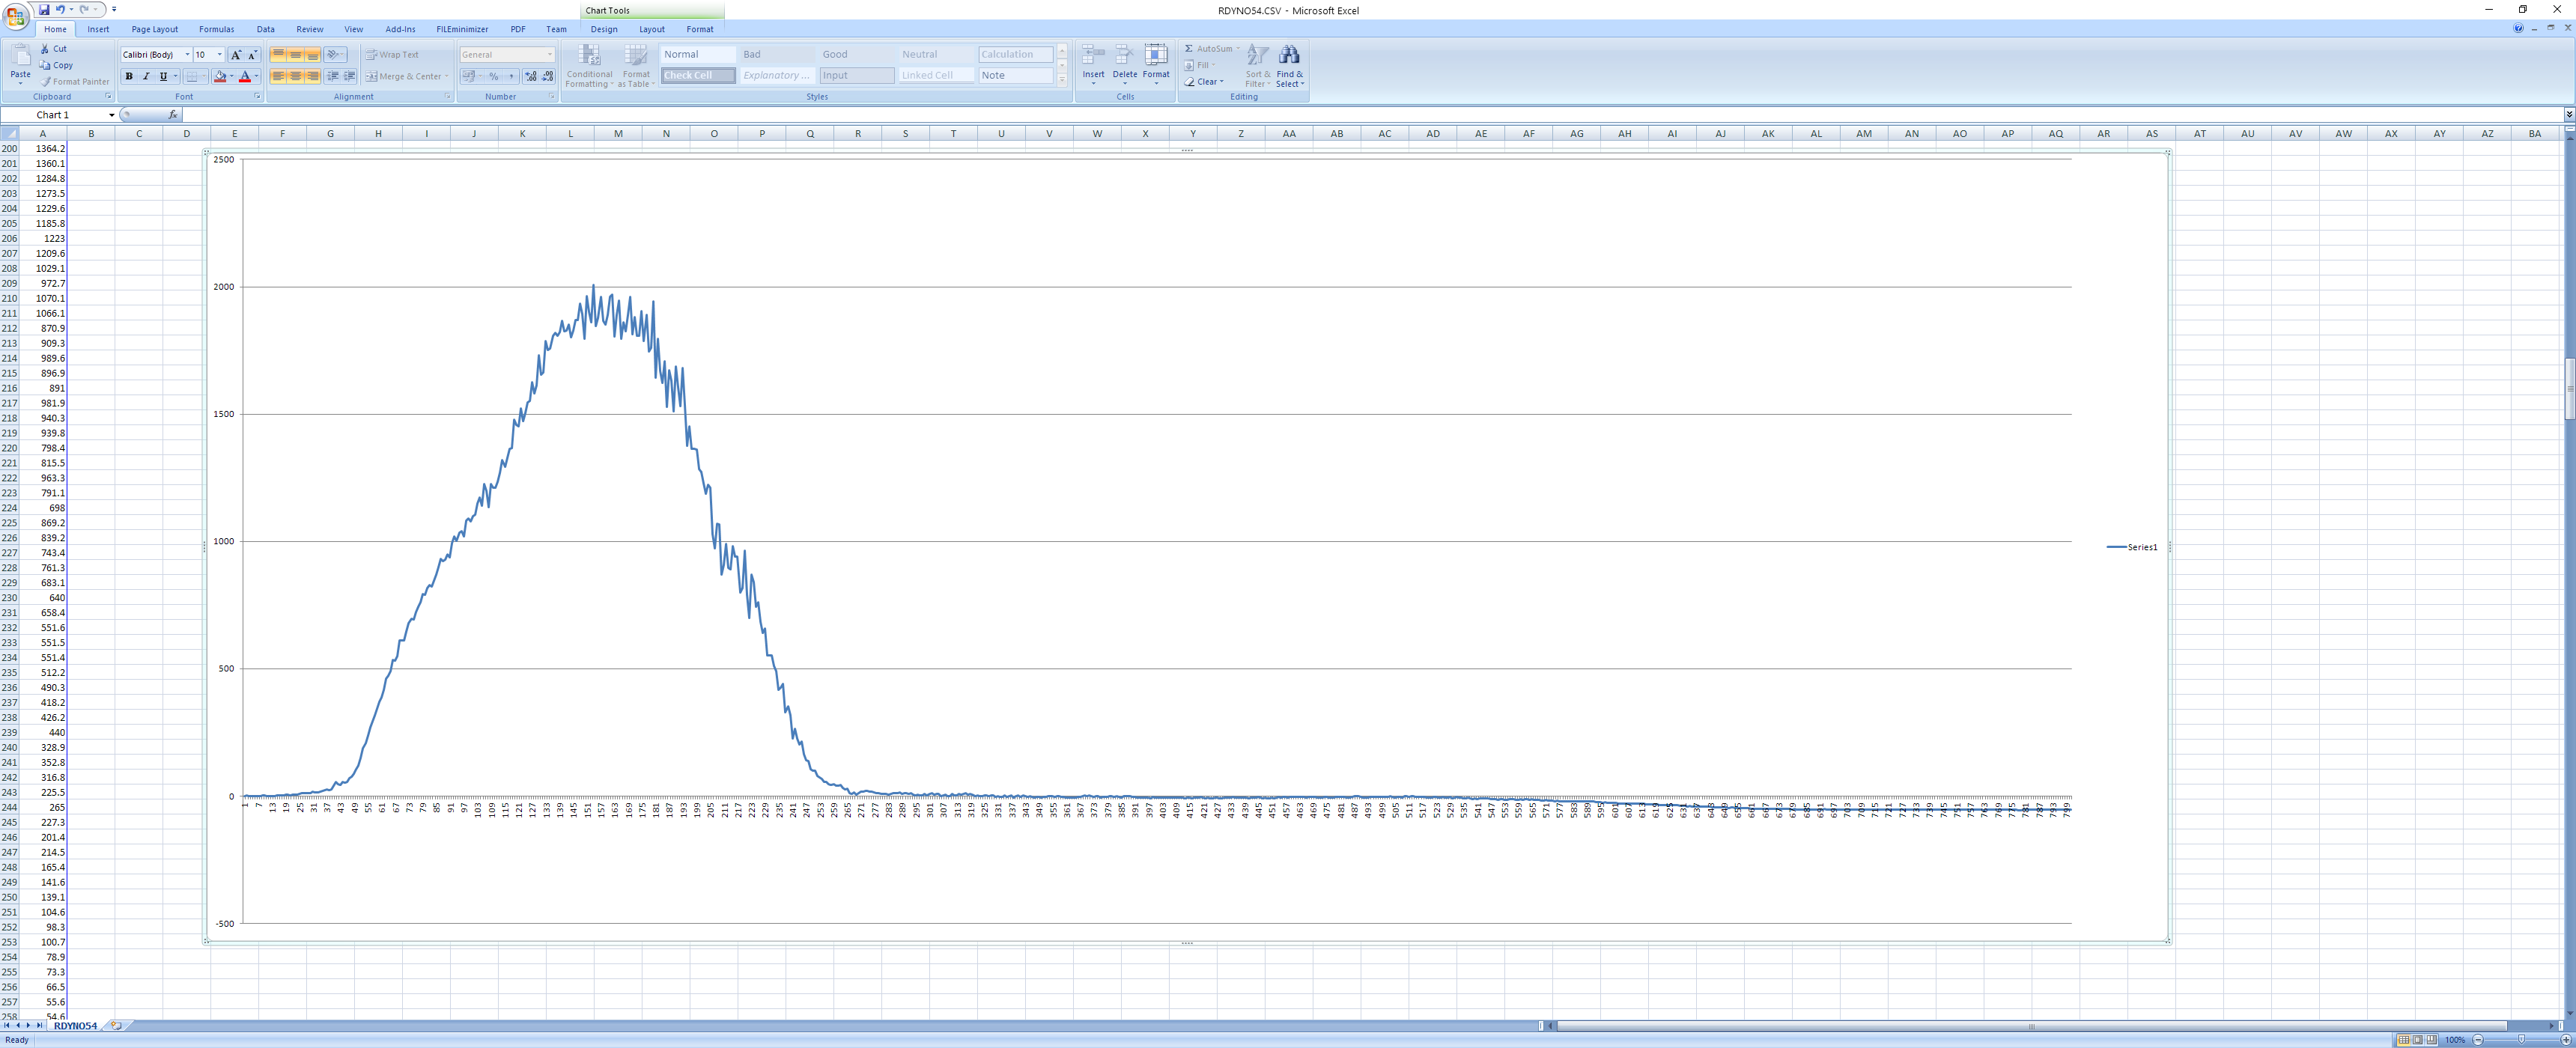Screen dimensions: 2576x1048
Task: Select the RDYNO54 sheet tab
Action: (x=75, y=1025)
